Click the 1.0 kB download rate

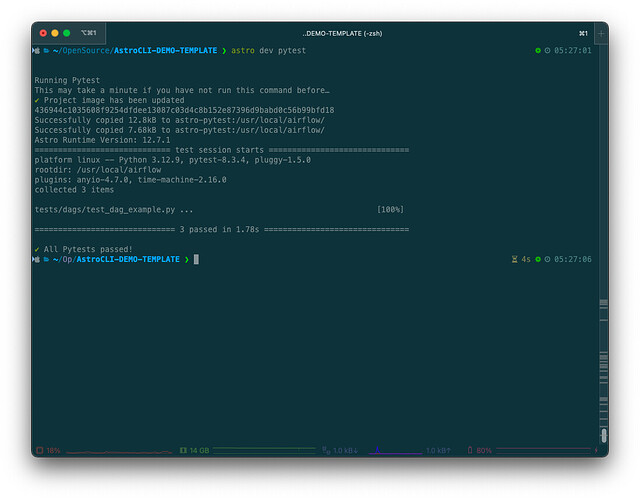tap(345, 451)
